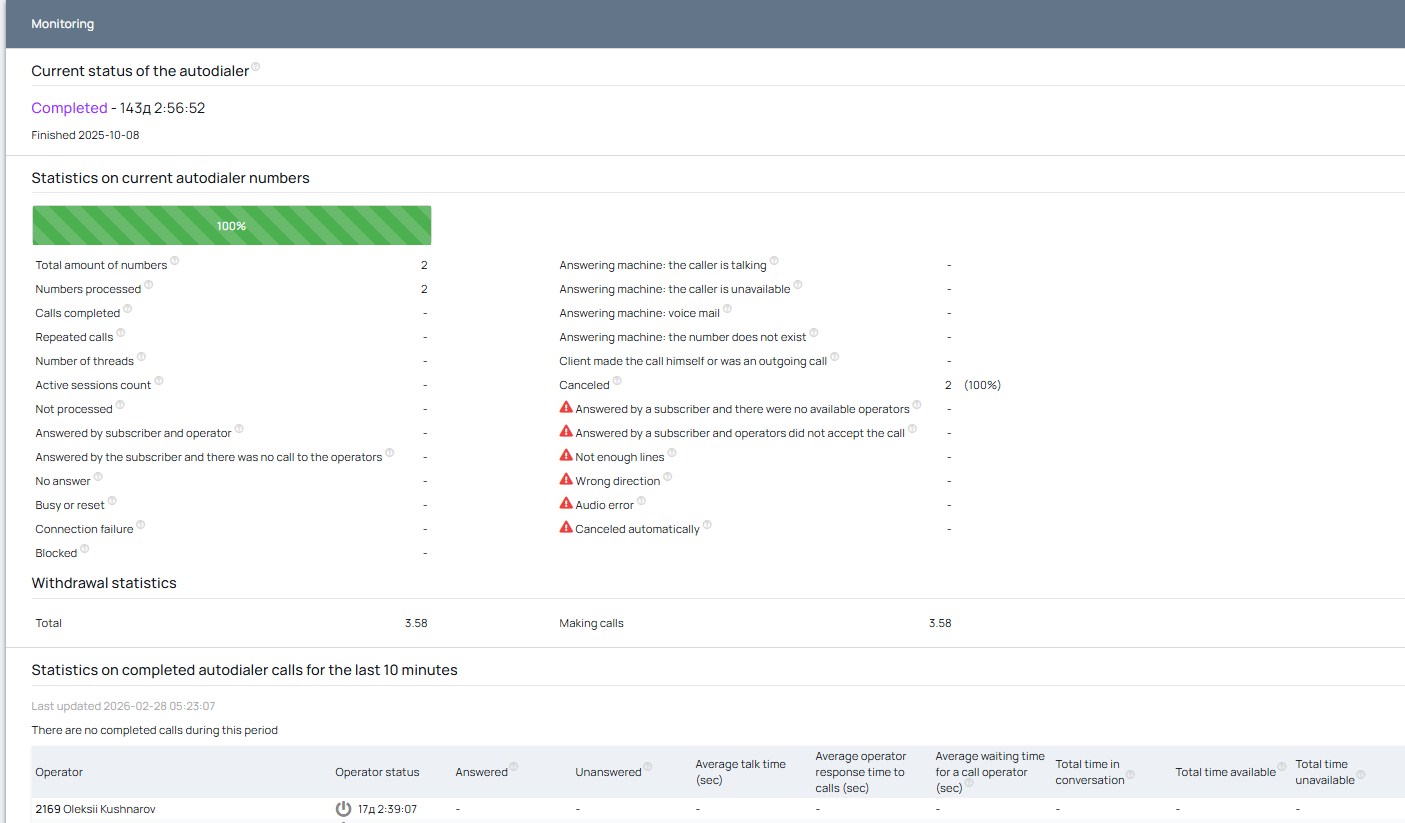Click help icon next to Canceled label
Screen dimensions: 1405x823
click(617, 381)
